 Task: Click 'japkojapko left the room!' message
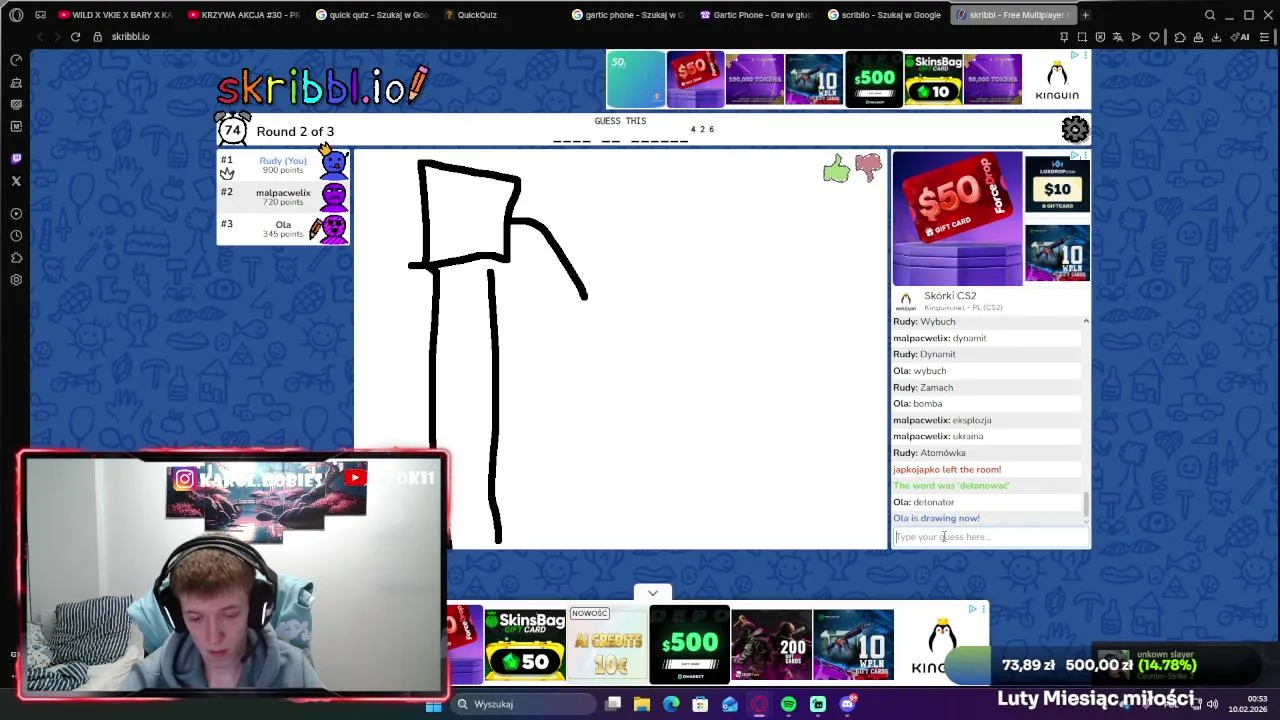(947, 469)
